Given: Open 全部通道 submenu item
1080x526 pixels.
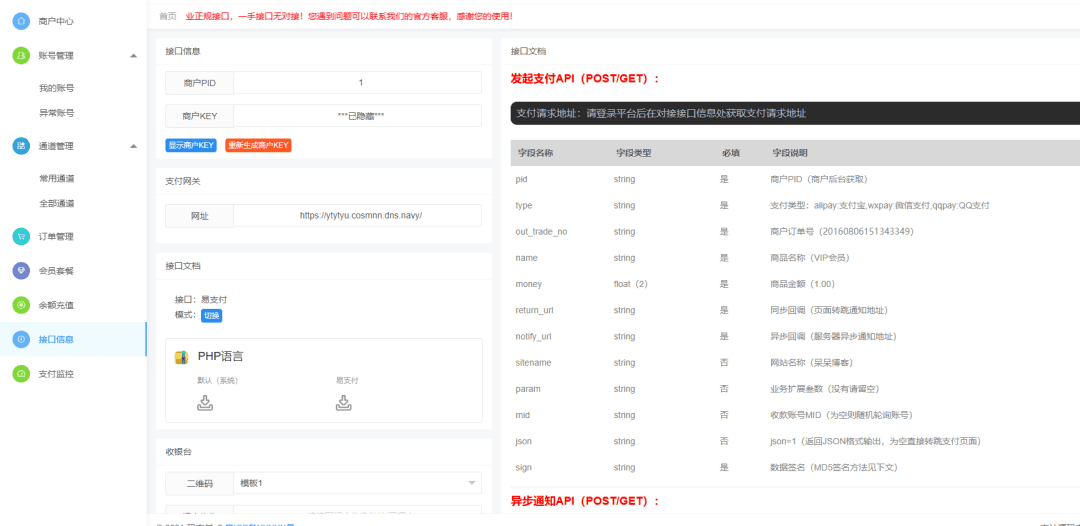Looking at the screenshot, I should [56, 204].
